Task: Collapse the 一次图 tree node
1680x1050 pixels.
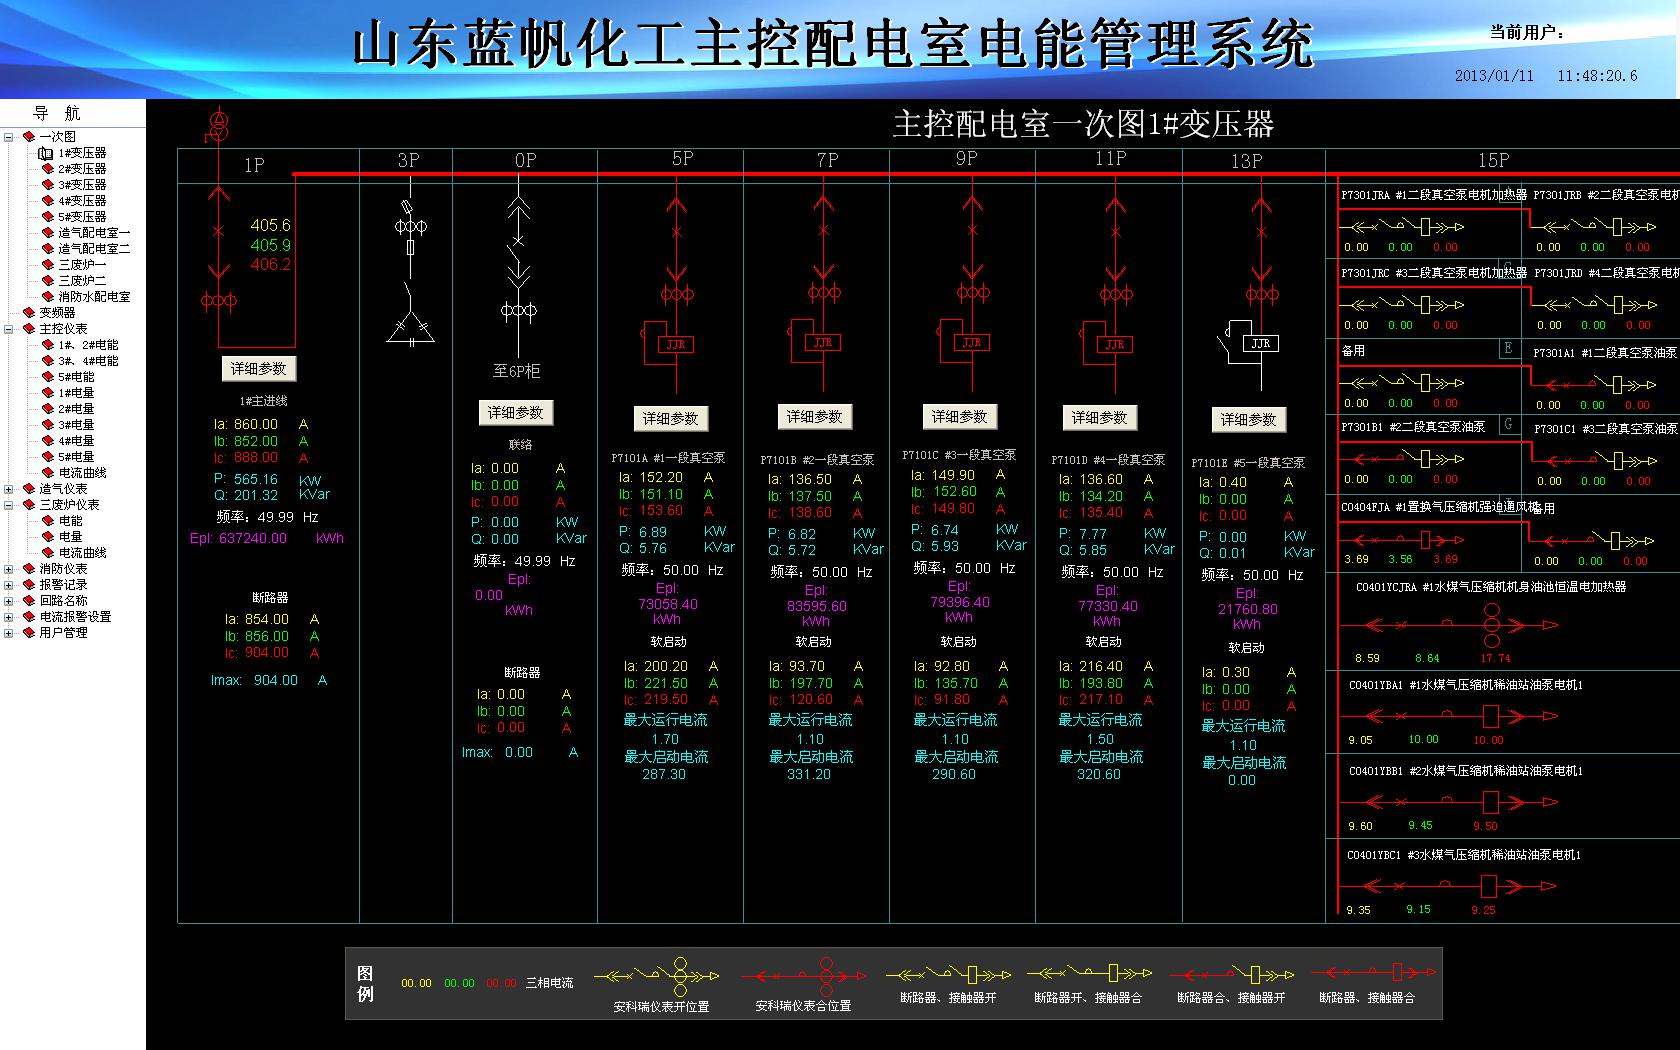Action: 9,137
